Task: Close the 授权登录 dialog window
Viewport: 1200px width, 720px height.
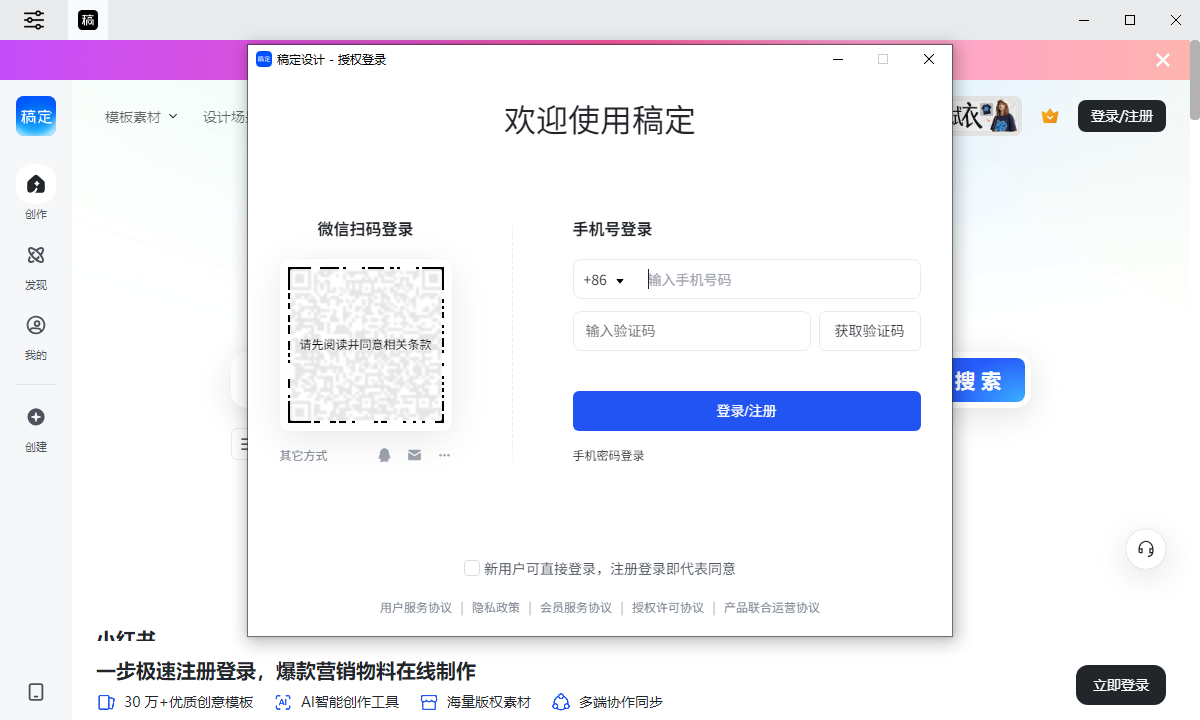Action: (x=929, y=59)
